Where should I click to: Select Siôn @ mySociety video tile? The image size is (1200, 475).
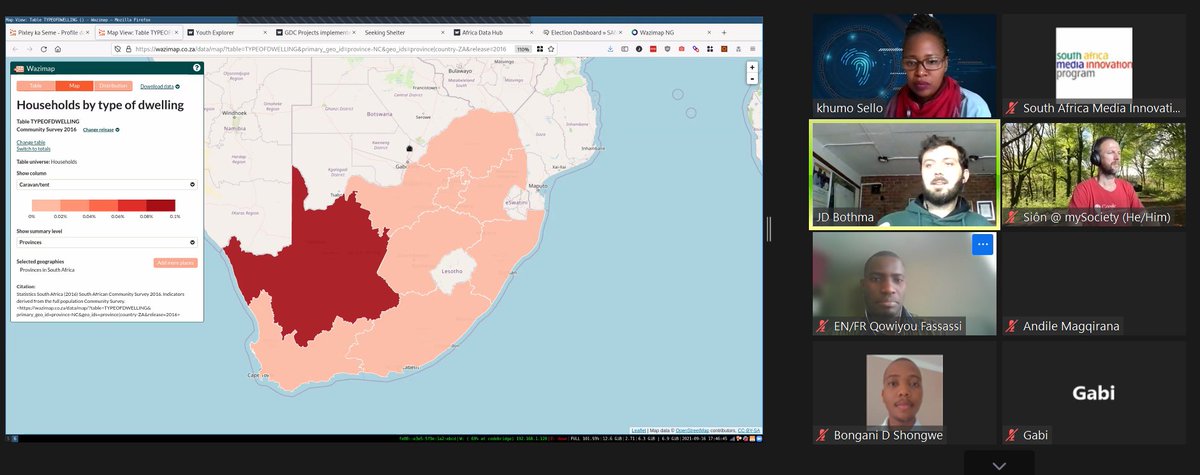tap(1094, 175)
